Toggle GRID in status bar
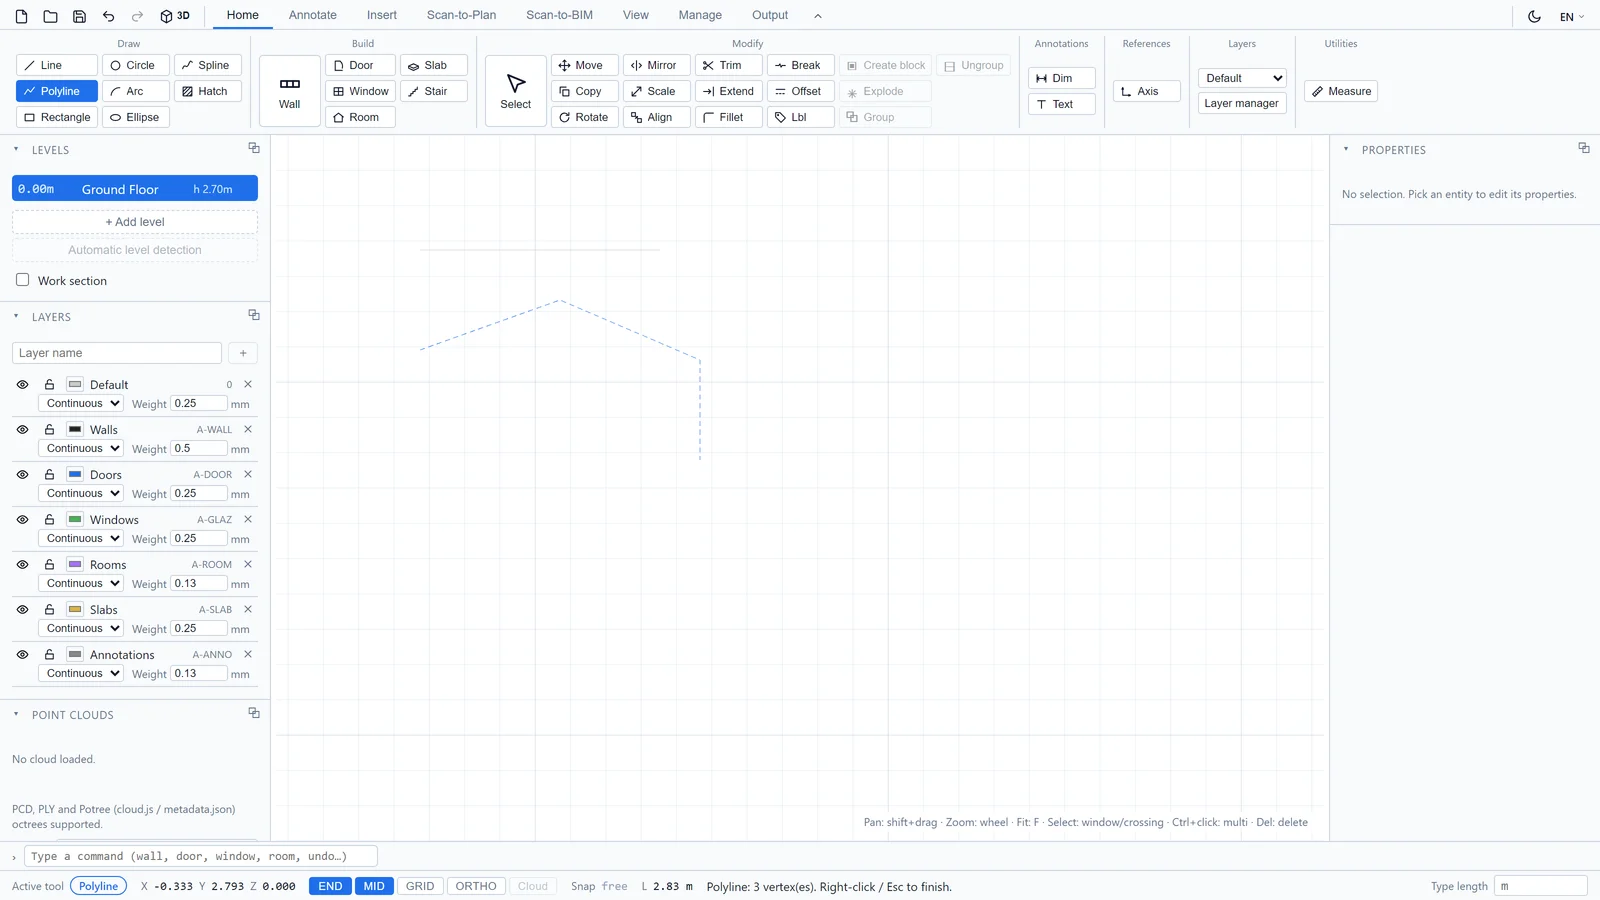Image resolution: width=1600 pixels, height=900 pixels. (x=420, y=886)
